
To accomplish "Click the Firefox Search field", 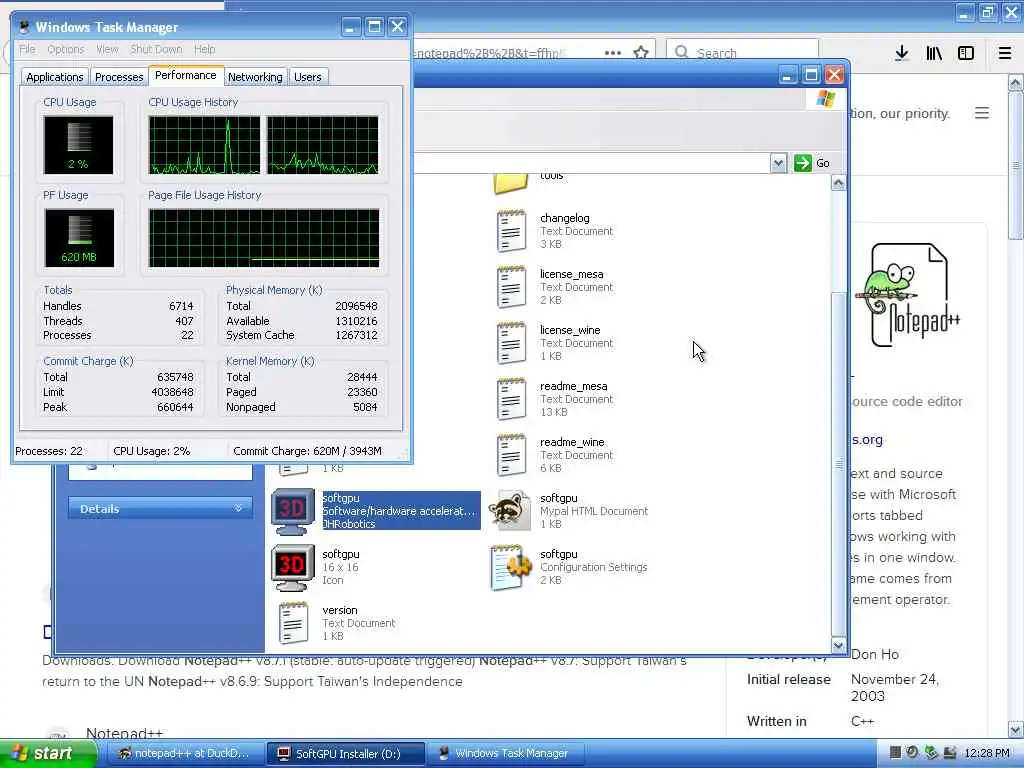I will click(x=742, y=52).
